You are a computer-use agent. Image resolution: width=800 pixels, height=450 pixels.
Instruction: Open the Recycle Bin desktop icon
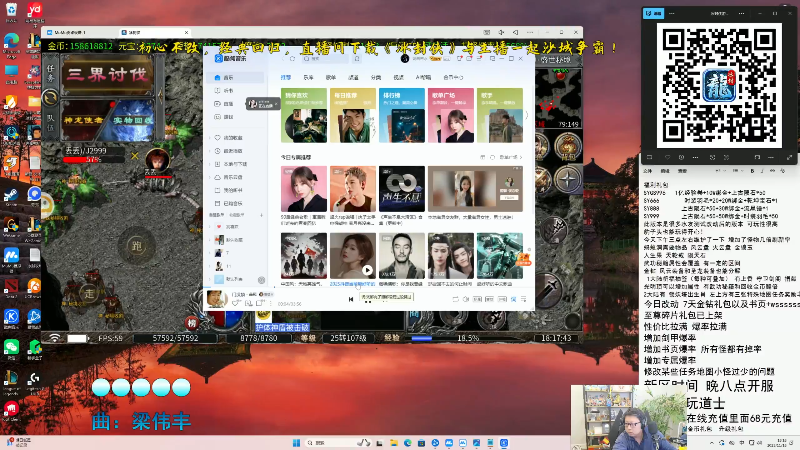click(11, 12)
